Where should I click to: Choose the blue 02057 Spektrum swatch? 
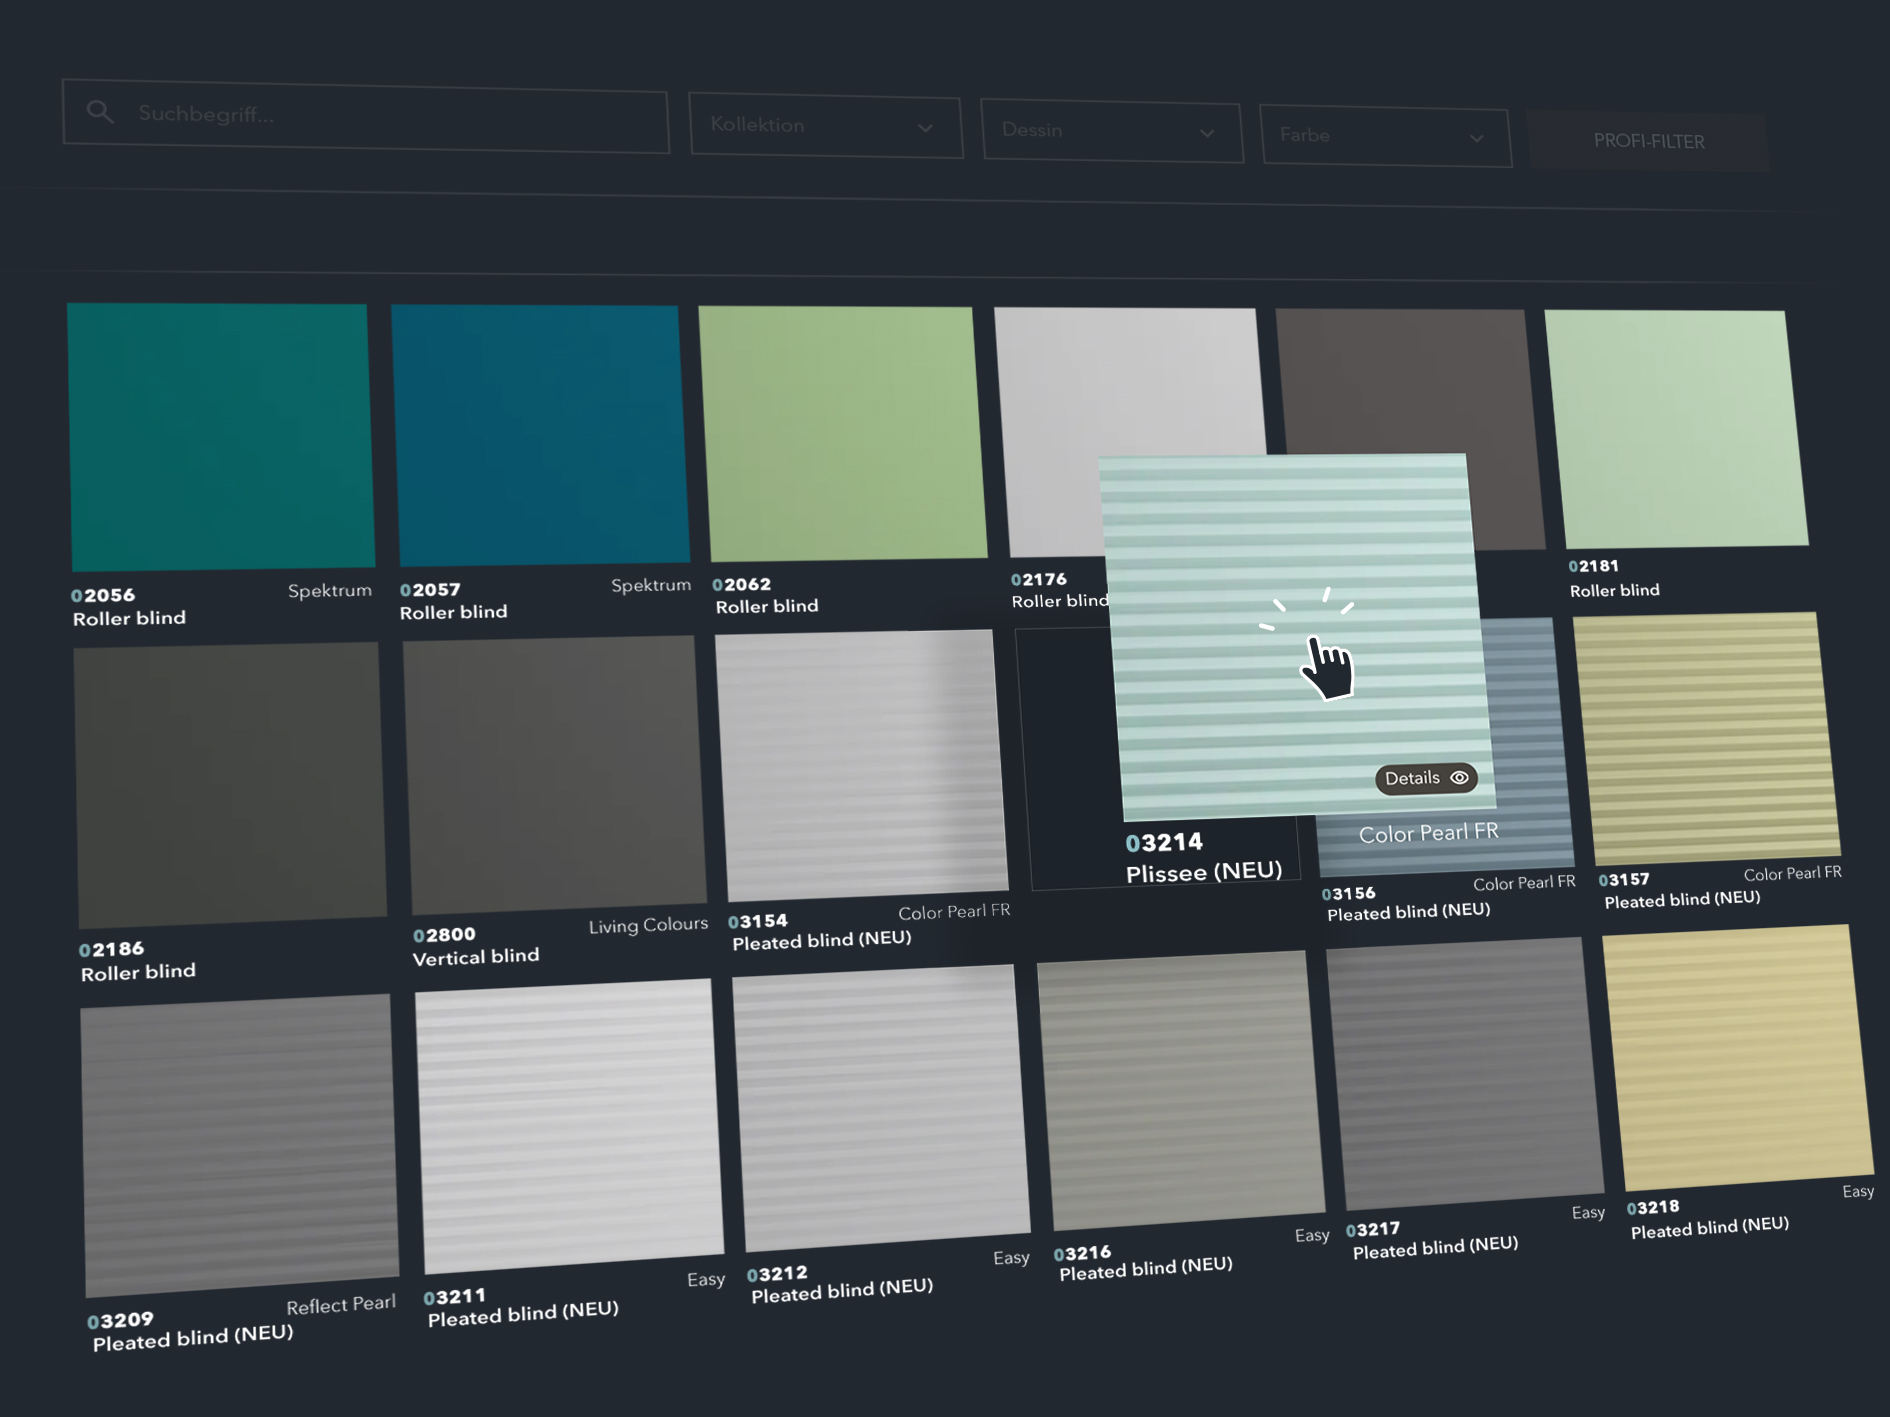pos(540,434)
